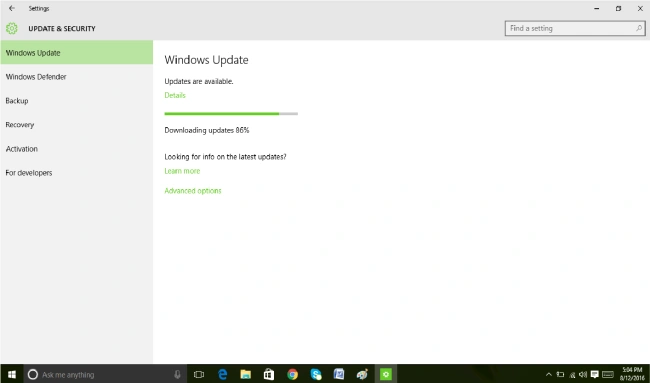Click the Update & Security gear icon
Image resolution: width=650 pixels, height=383 pixels.
(x=12, y=28)
